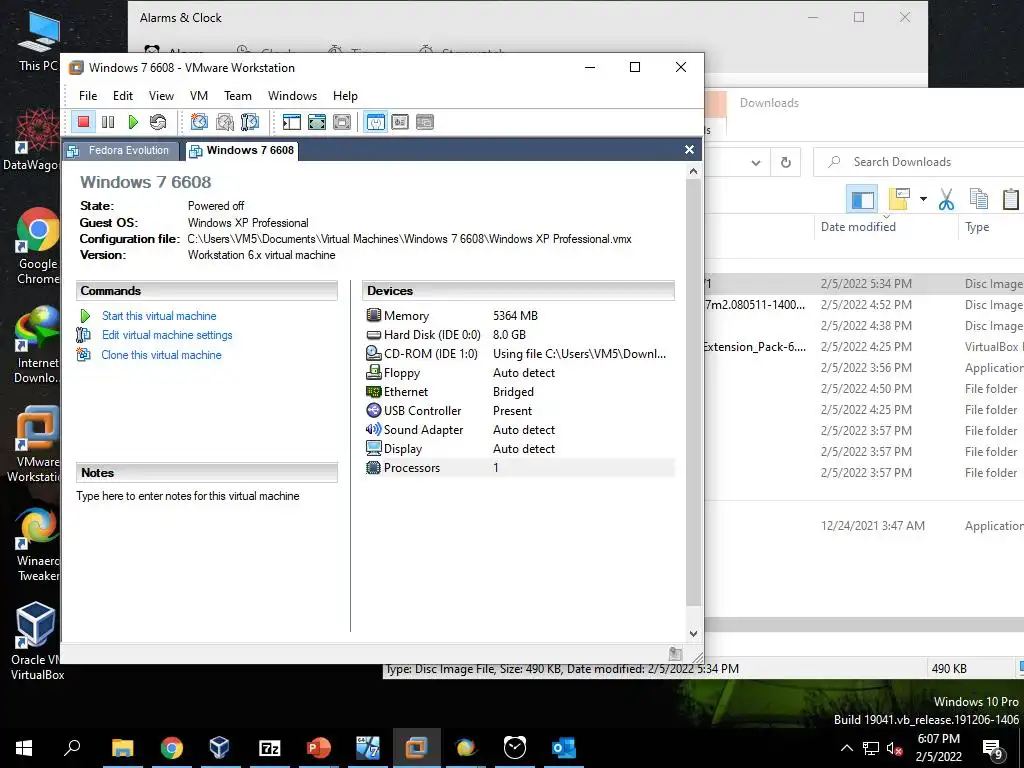Click the Take Snapshot toolbar icon
The height and width of the screenshot is (768, 1024).
coord(199,122)
